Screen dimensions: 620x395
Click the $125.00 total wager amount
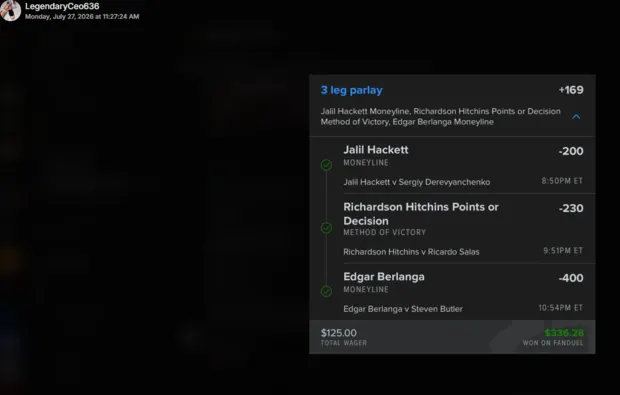pyautogui.click(x=338, y=333)
